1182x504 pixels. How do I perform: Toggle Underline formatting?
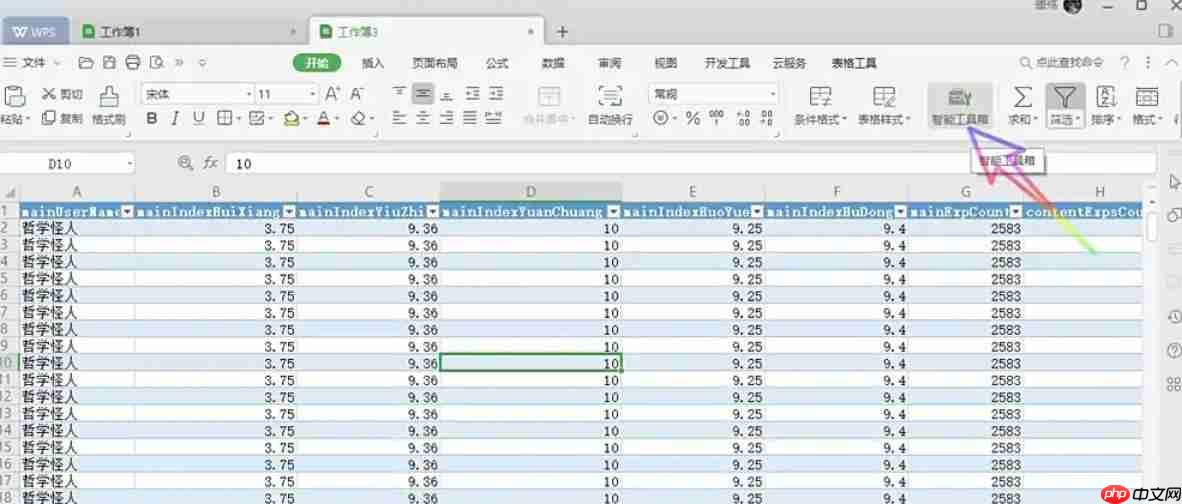[x=199, y=118]
